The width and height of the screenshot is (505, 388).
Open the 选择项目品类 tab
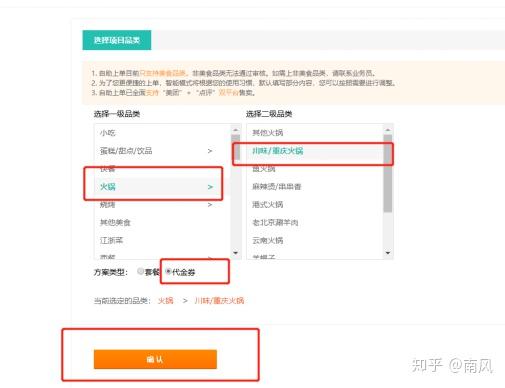[117, 40]
